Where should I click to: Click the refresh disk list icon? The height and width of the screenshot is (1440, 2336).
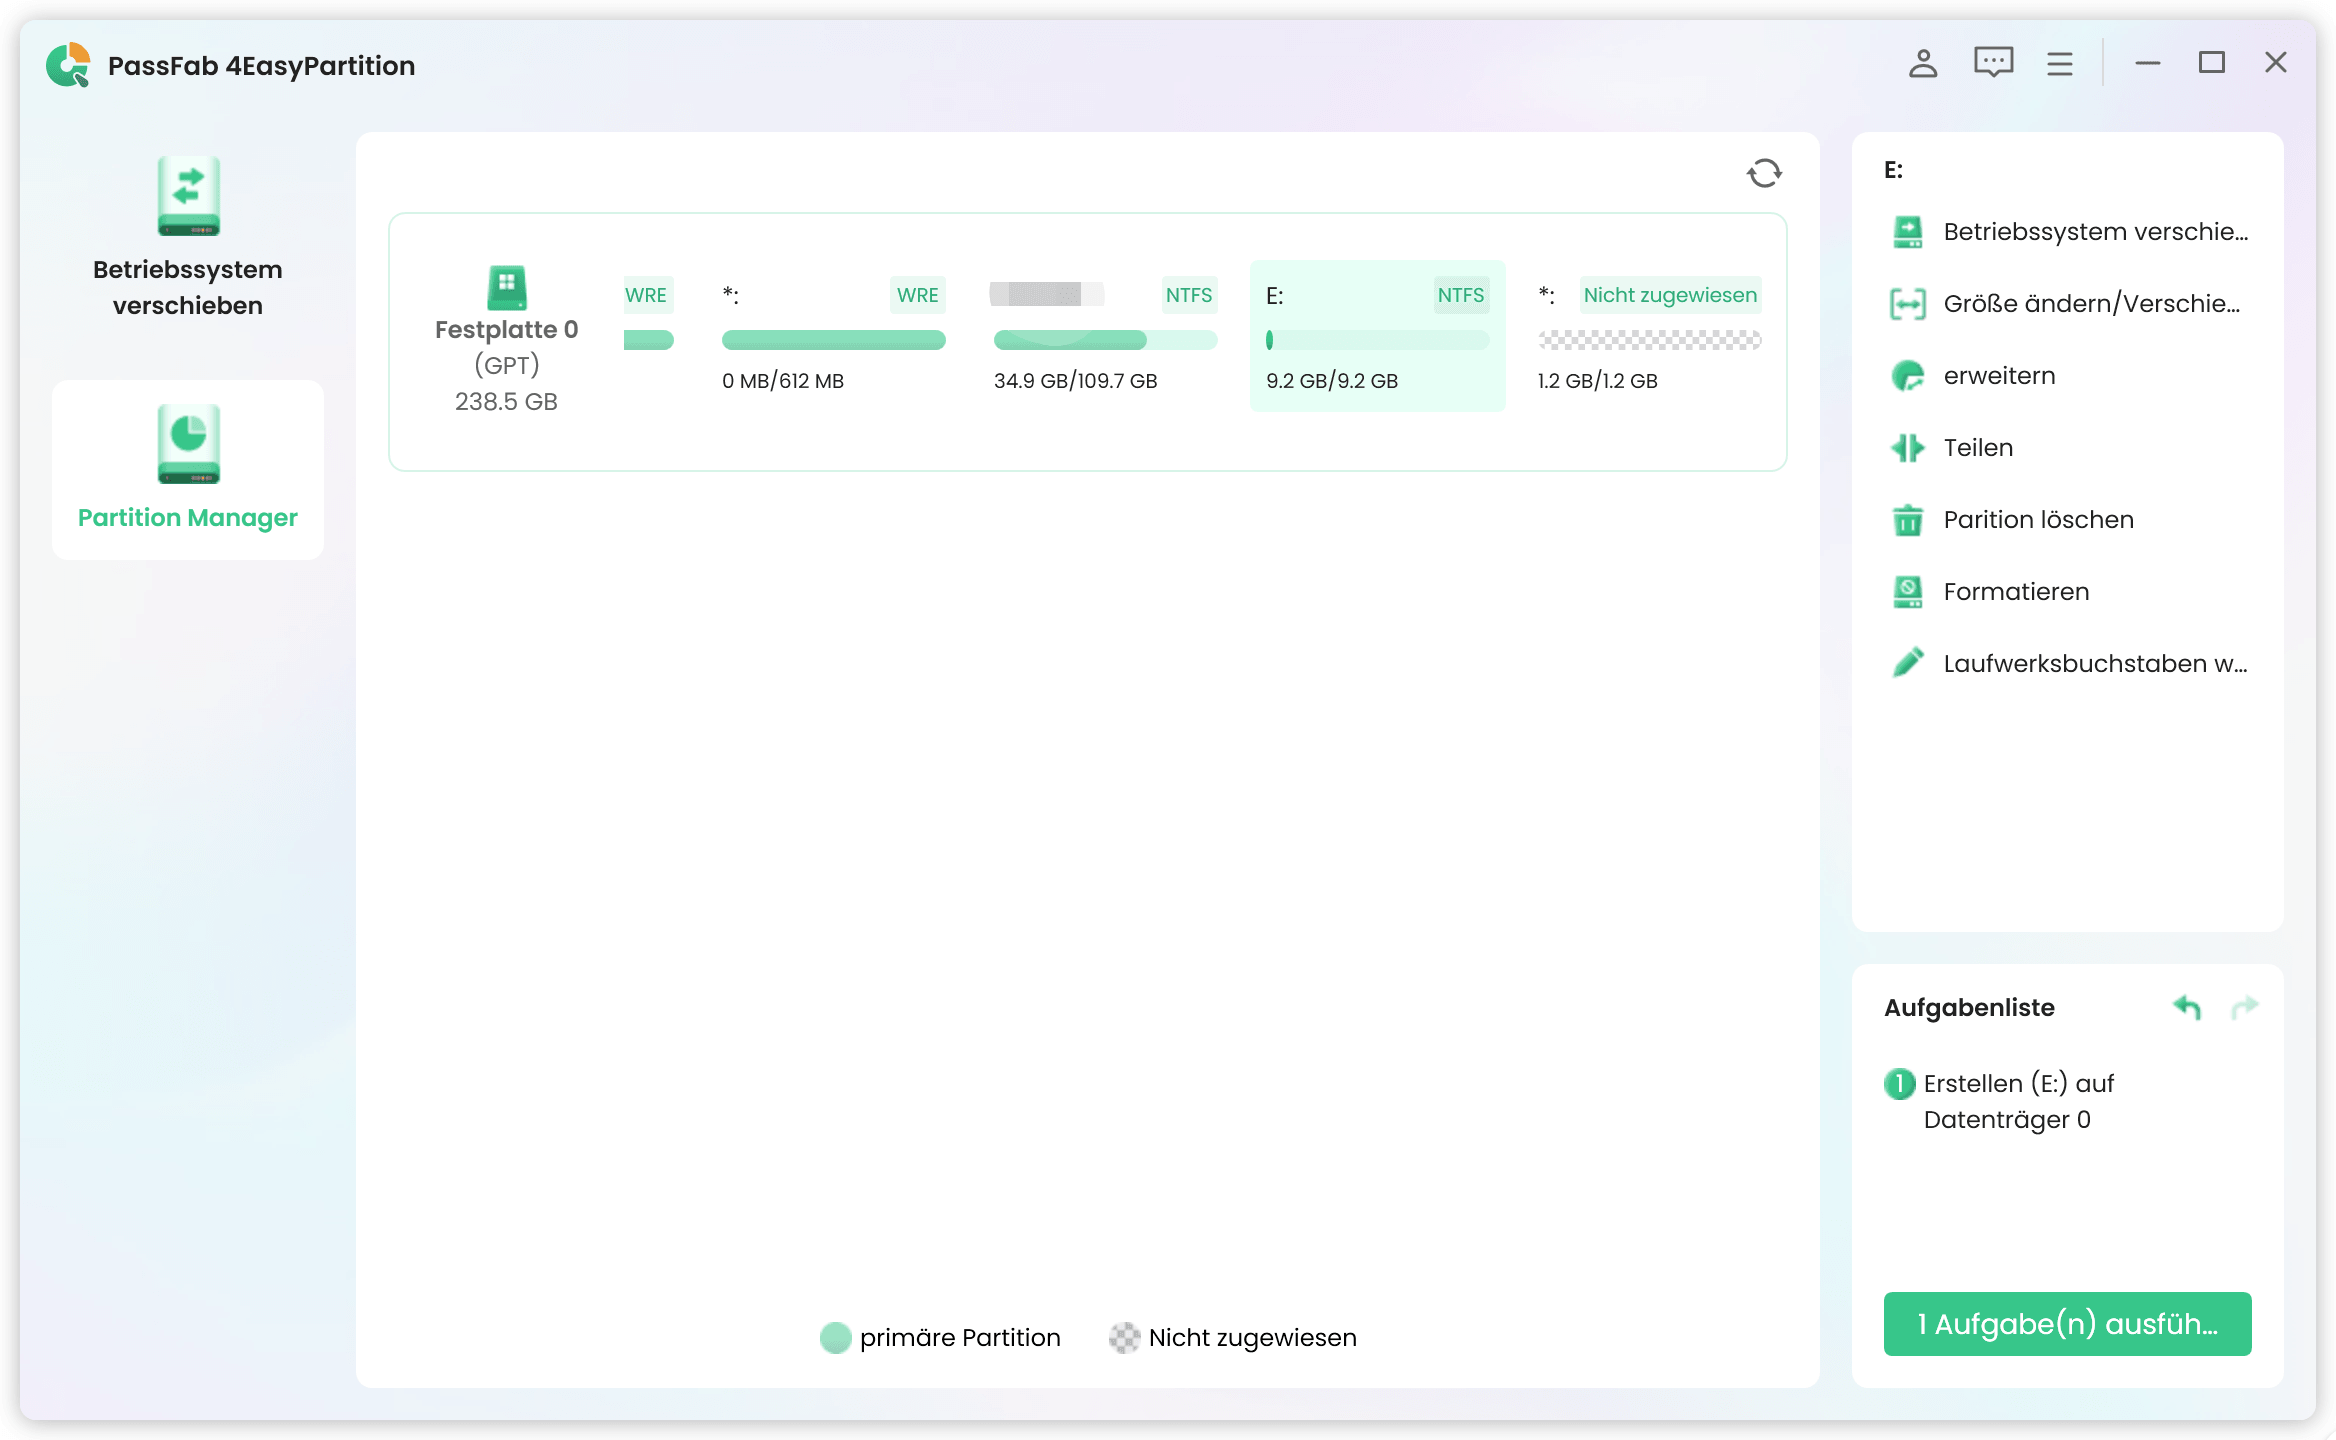tap(1764, 173)
